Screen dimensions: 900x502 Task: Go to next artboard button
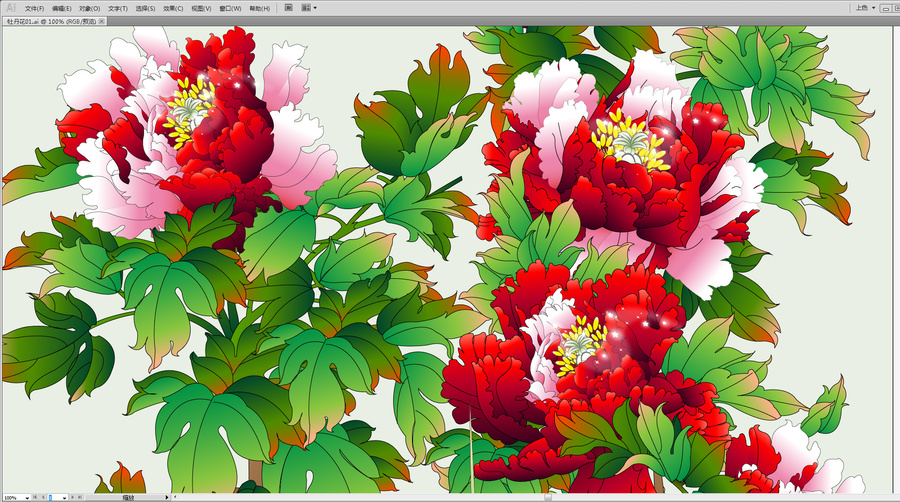[x=72, y=497]
